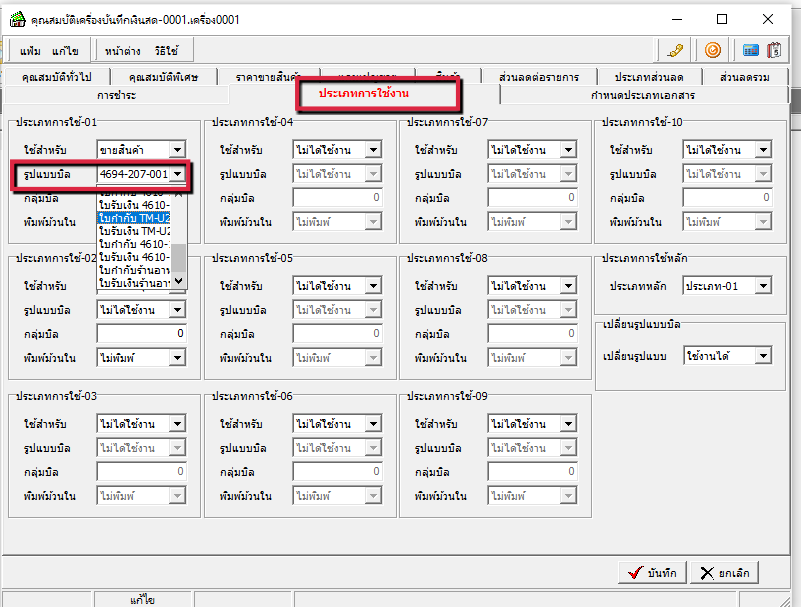Open the แฟ้ม menu
Screen dimensions: 801x607
(30, 50)
